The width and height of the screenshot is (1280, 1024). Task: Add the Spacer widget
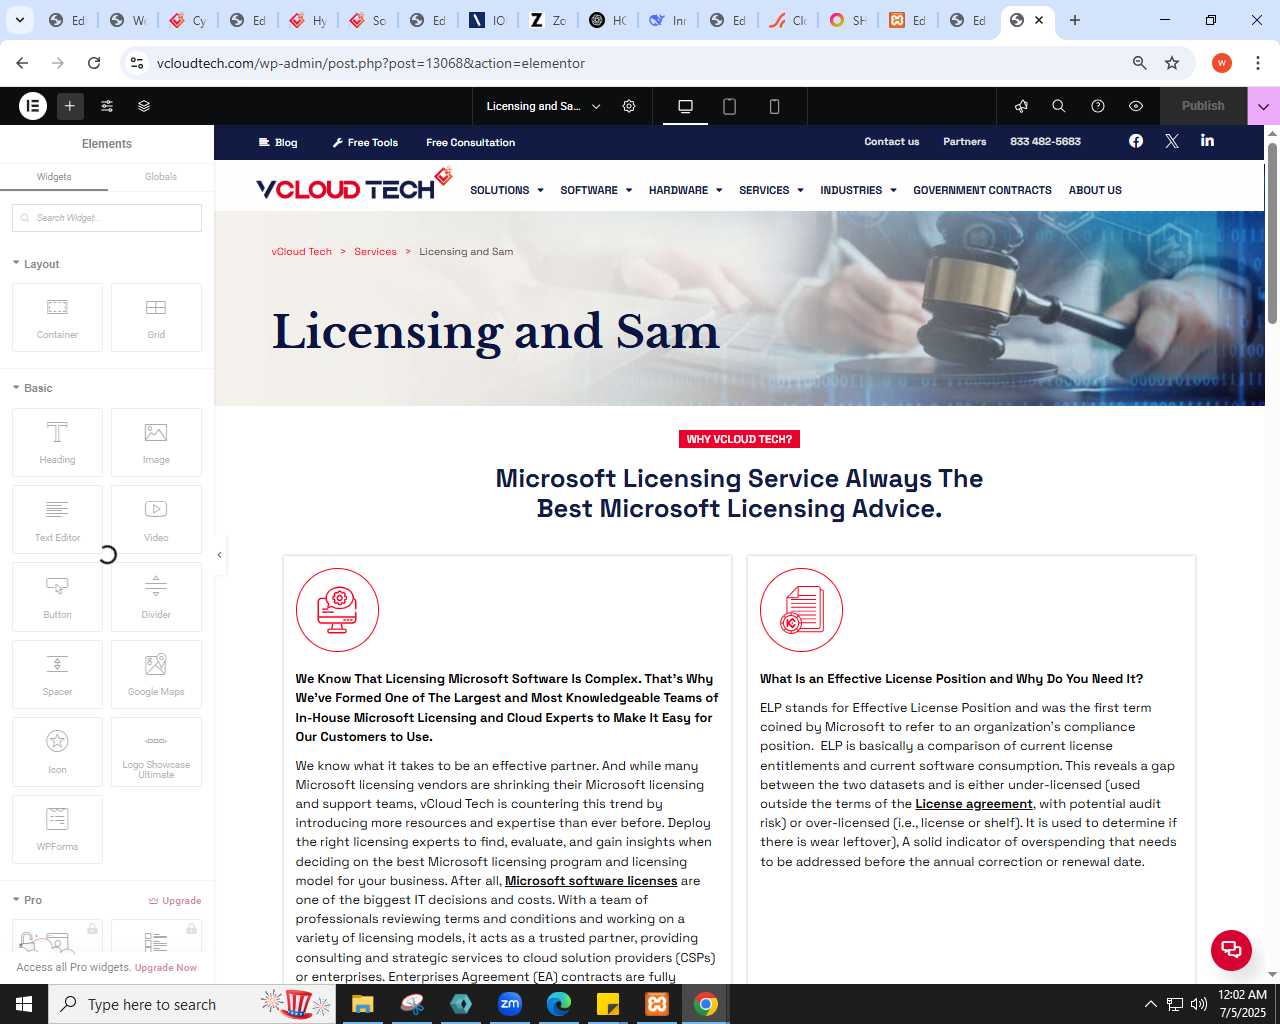tap(57, 674)
